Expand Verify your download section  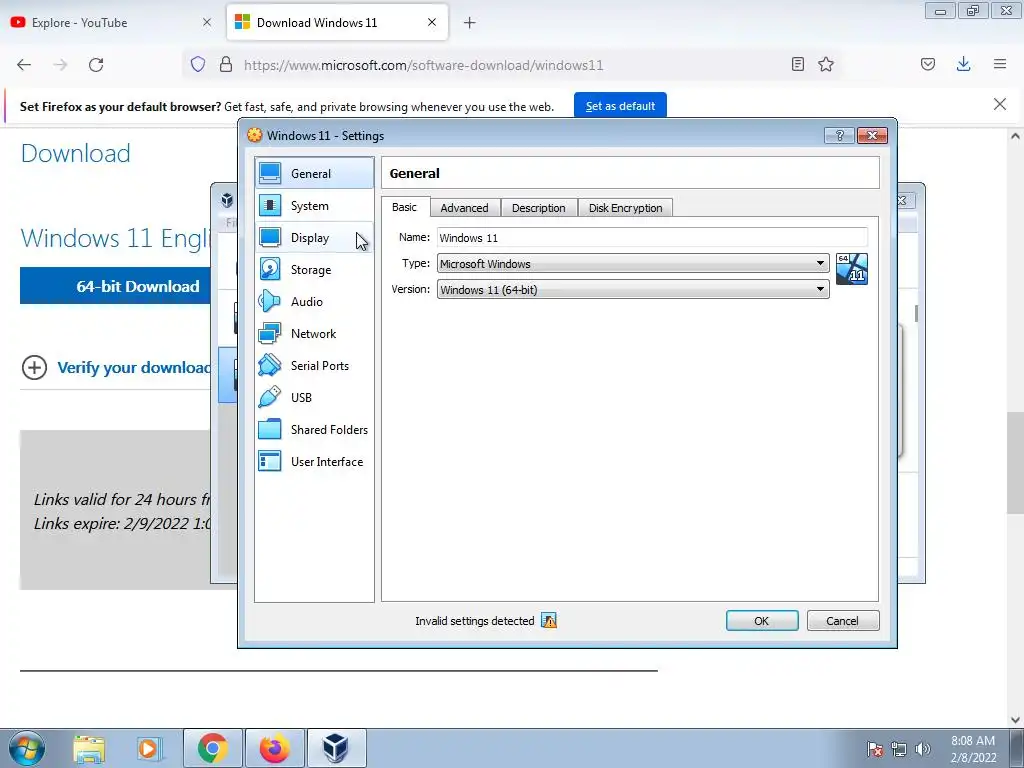coord(116,367)
